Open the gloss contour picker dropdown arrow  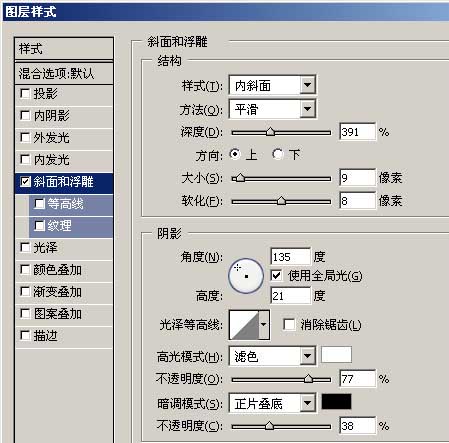click(264, 325)
